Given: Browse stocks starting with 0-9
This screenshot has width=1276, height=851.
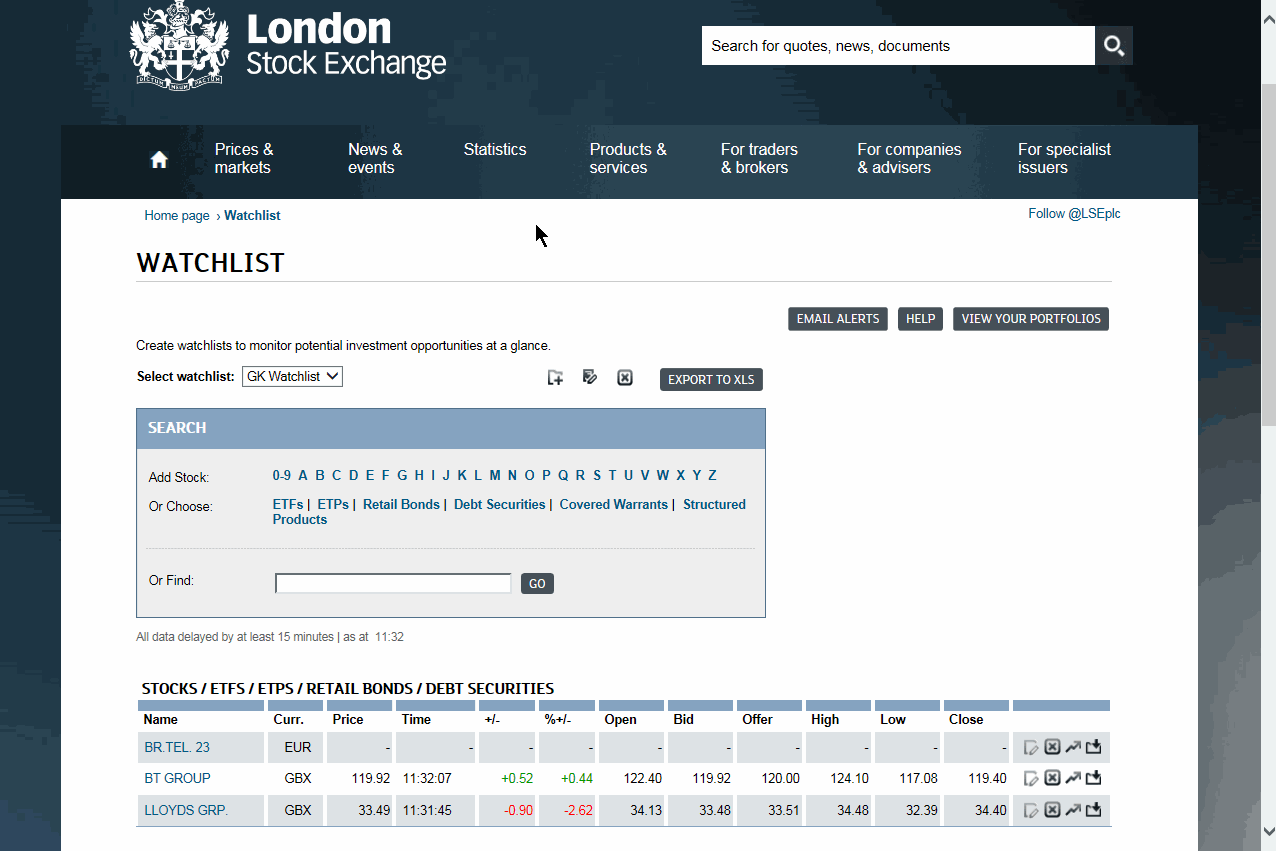Looking at the screenshot, I should click(x=282, y=476).
